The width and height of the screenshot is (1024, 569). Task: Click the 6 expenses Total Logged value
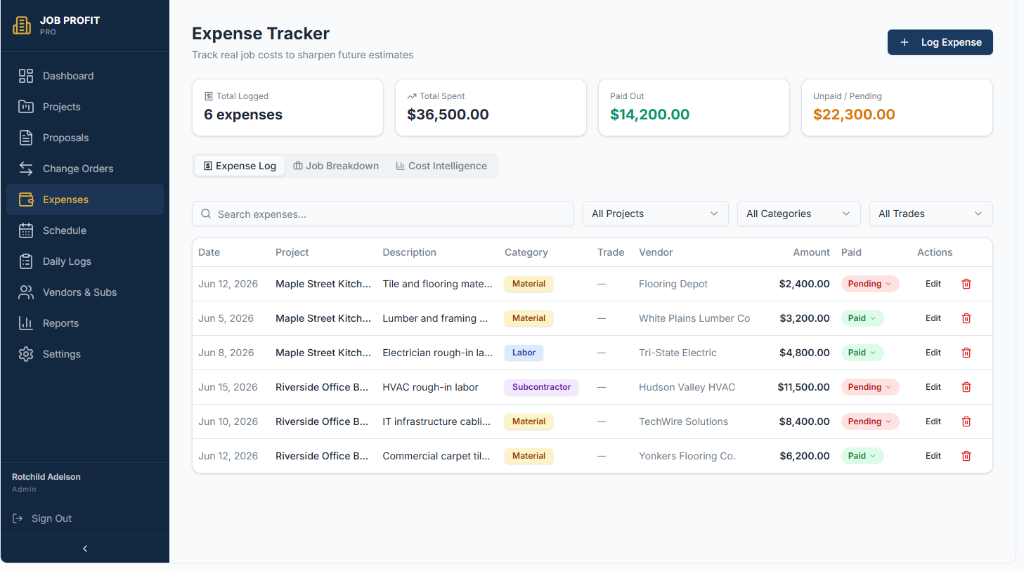tap(243, 114)
